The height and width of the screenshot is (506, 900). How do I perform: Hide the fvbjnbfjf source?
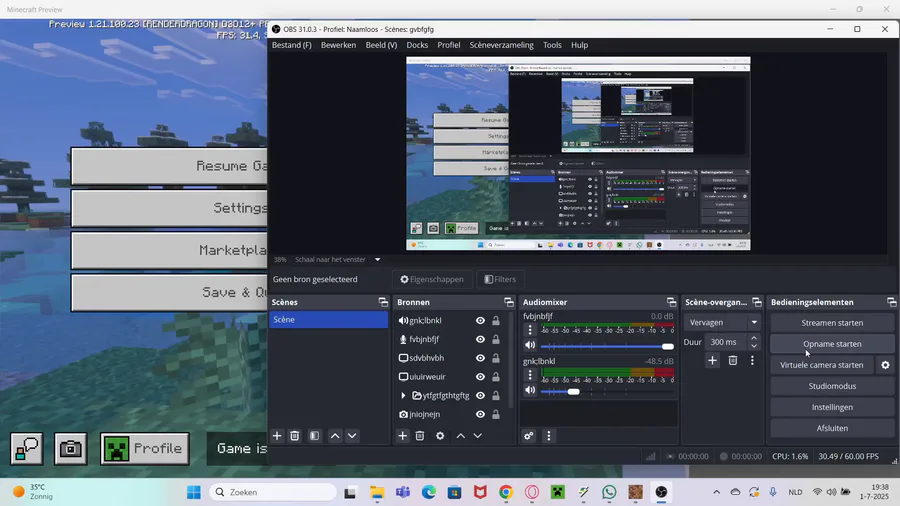click(x=480, y=340)
